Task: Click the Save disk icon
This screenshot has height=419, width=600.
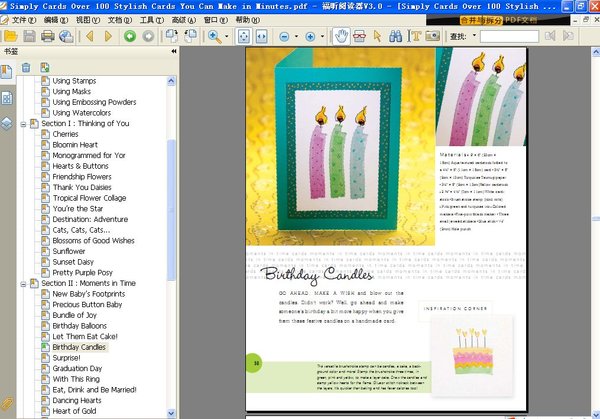Action: pos(29,36)
